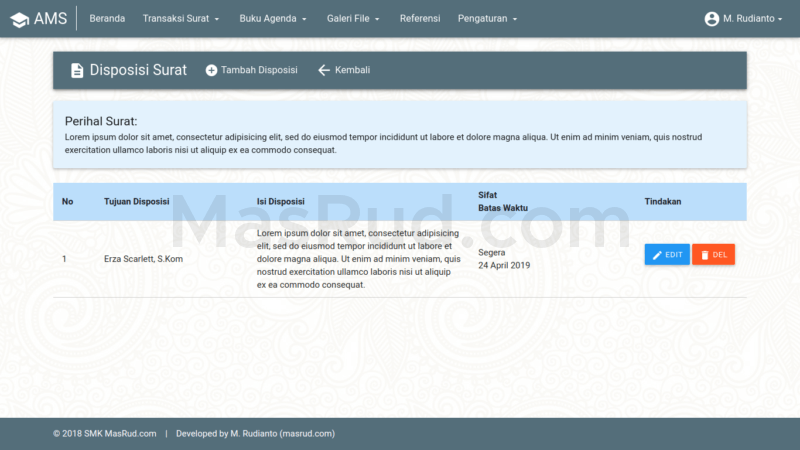800x450 pixels.
Task: Go to the Beranda menu item
Action: coord(107,19)
